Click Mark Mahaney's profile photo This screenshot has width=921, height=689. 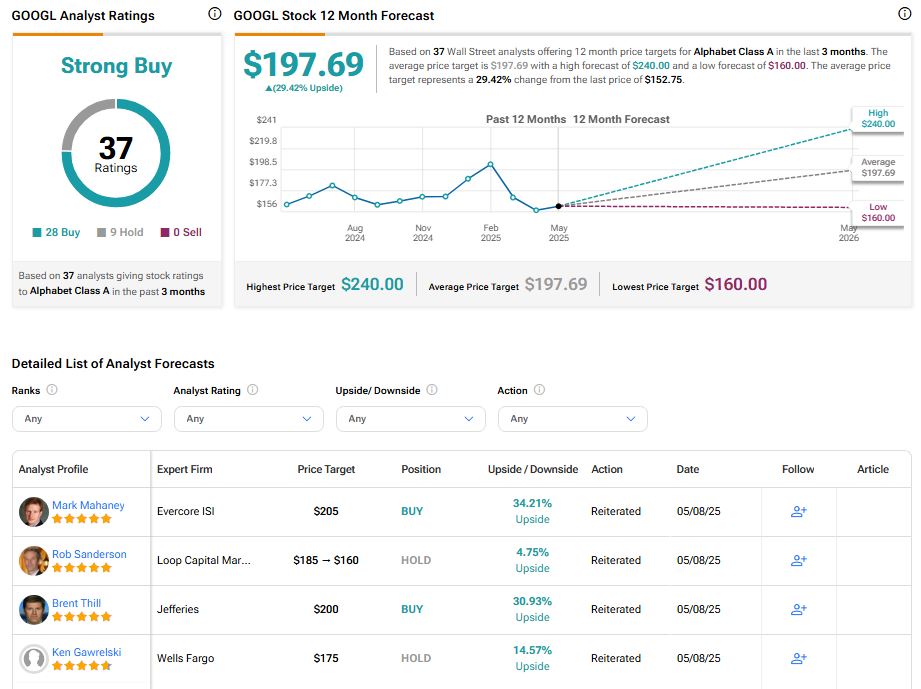click(x=33, y=512)
